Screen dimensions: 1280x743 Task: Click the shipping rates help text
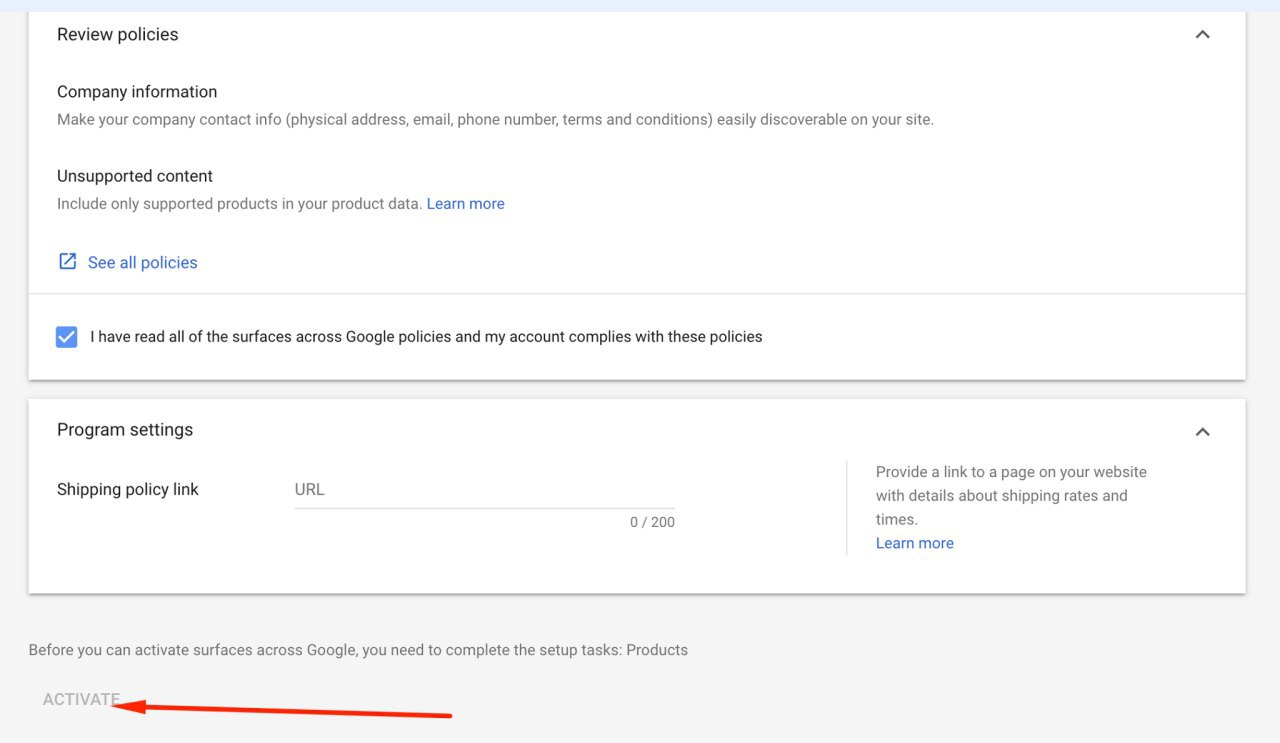[1010, 495]
